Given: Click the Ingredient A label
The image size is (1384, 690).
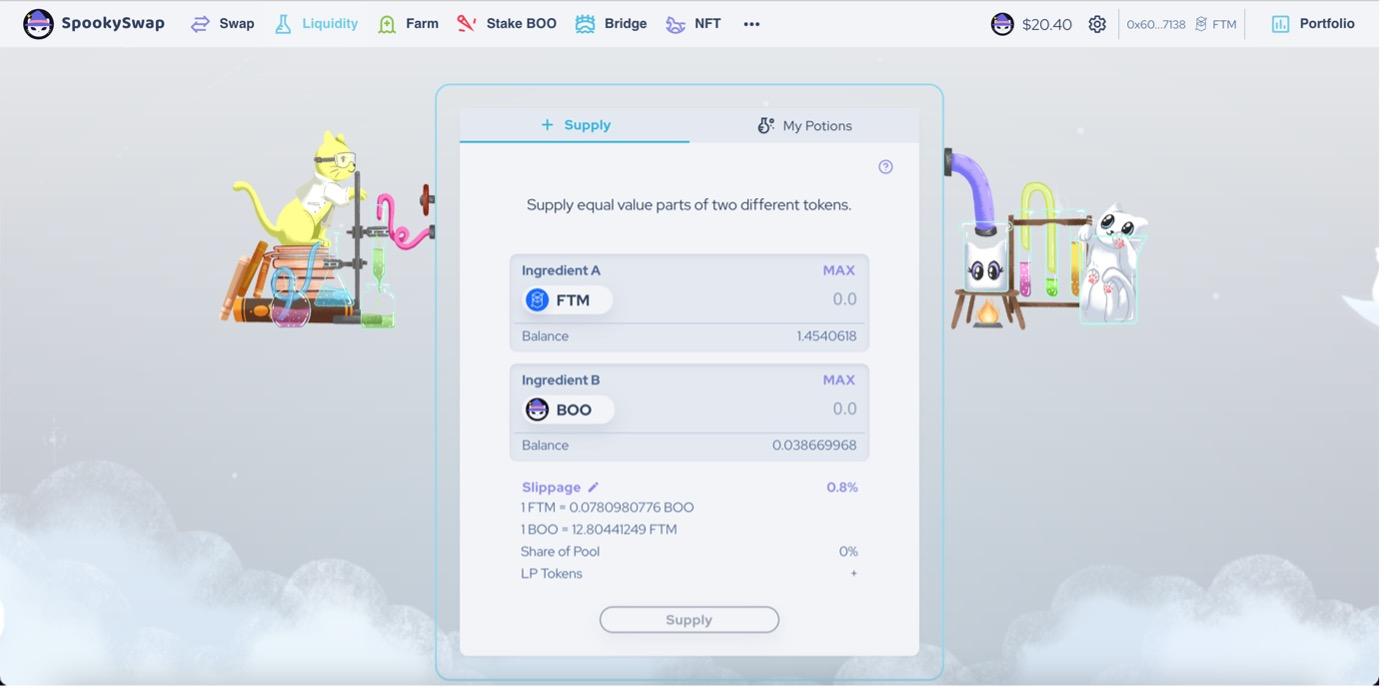Looking at the screenshot, I should 561,270.
